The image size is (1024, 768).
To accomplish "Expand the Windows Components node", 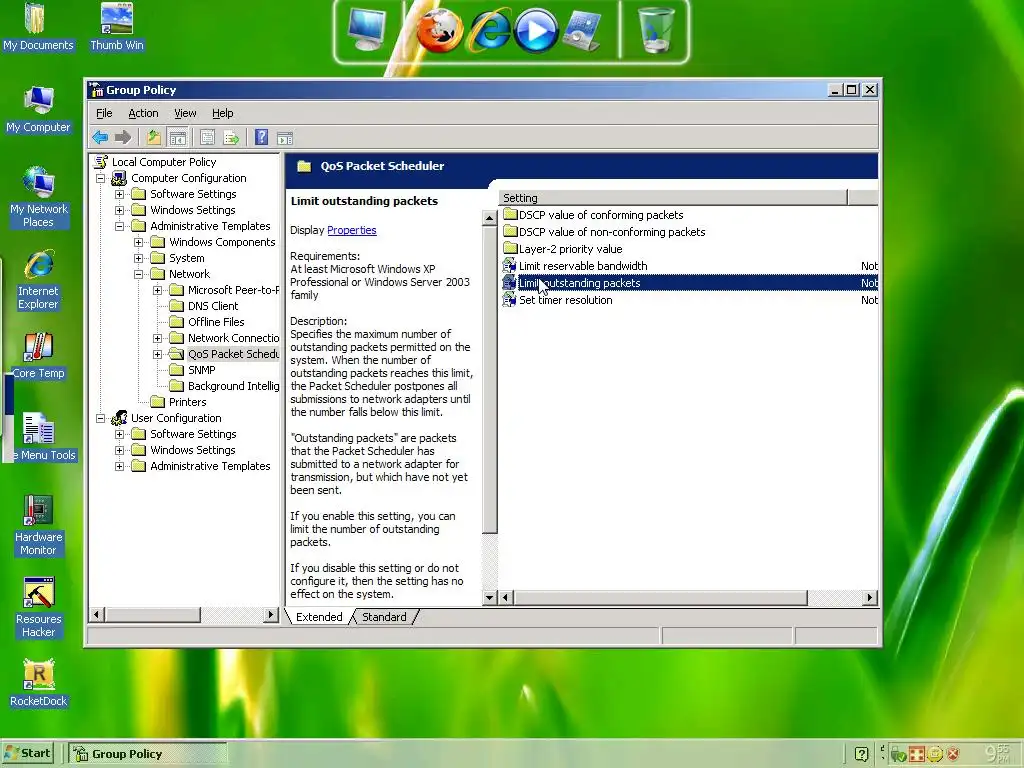I will [x=138, y=242].
